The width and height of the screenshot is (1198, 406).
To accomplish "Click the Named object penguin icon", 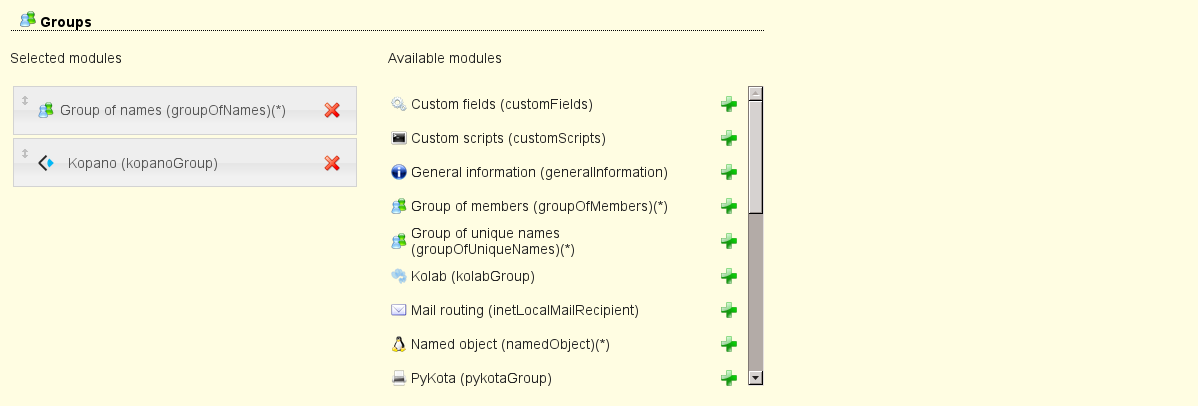I will click(x=398, y=344).
